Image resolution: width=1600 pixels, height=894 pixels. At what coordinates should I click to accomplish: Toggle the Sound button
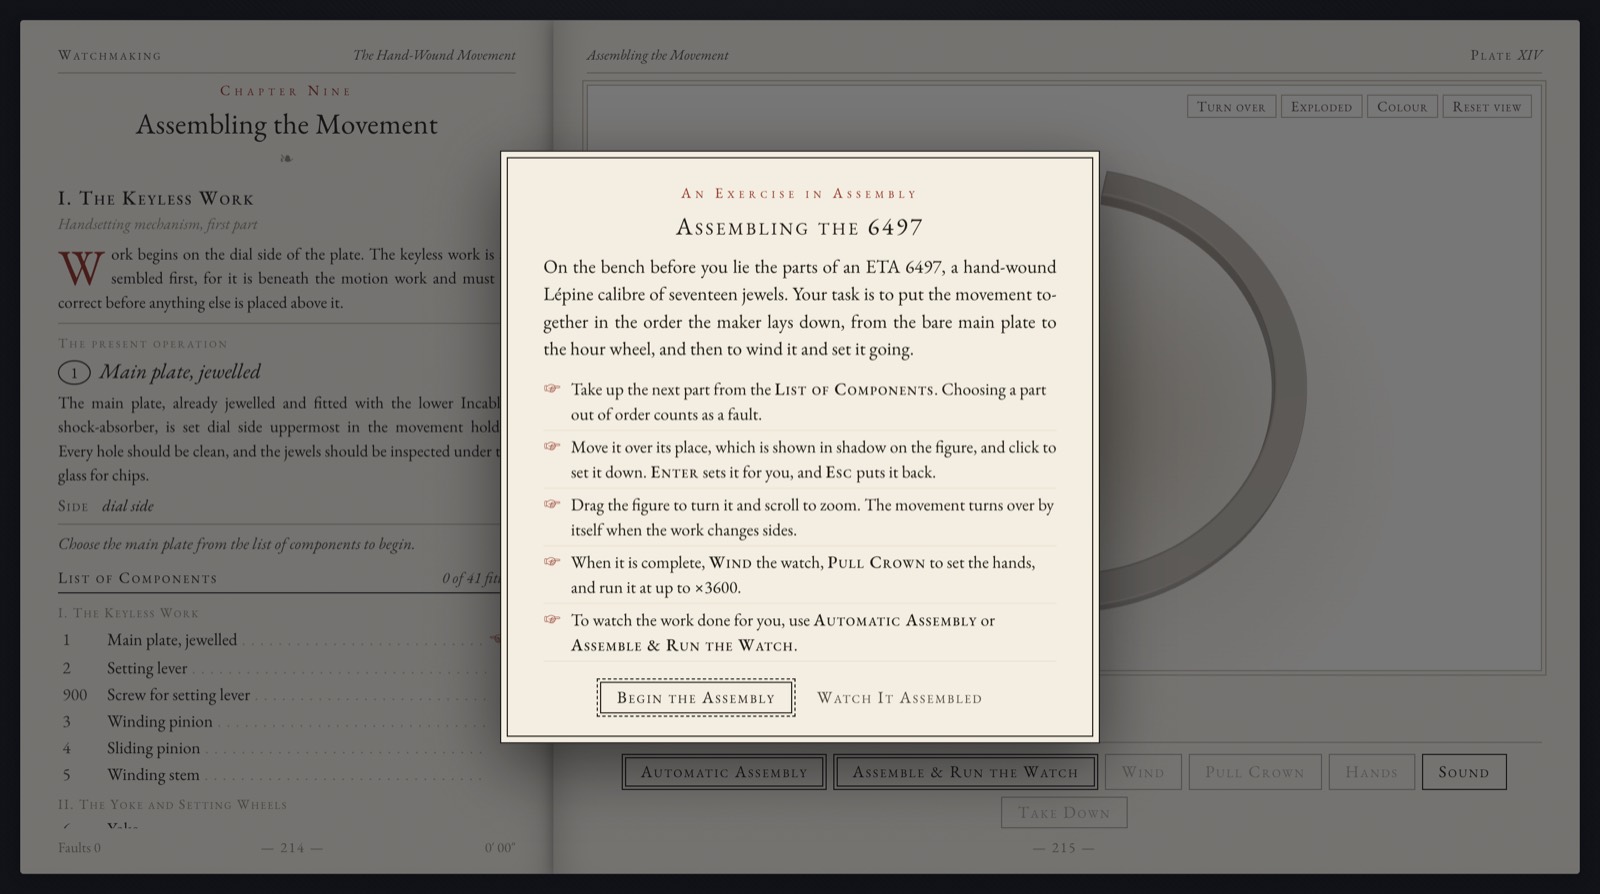[x=1464, y=772]
